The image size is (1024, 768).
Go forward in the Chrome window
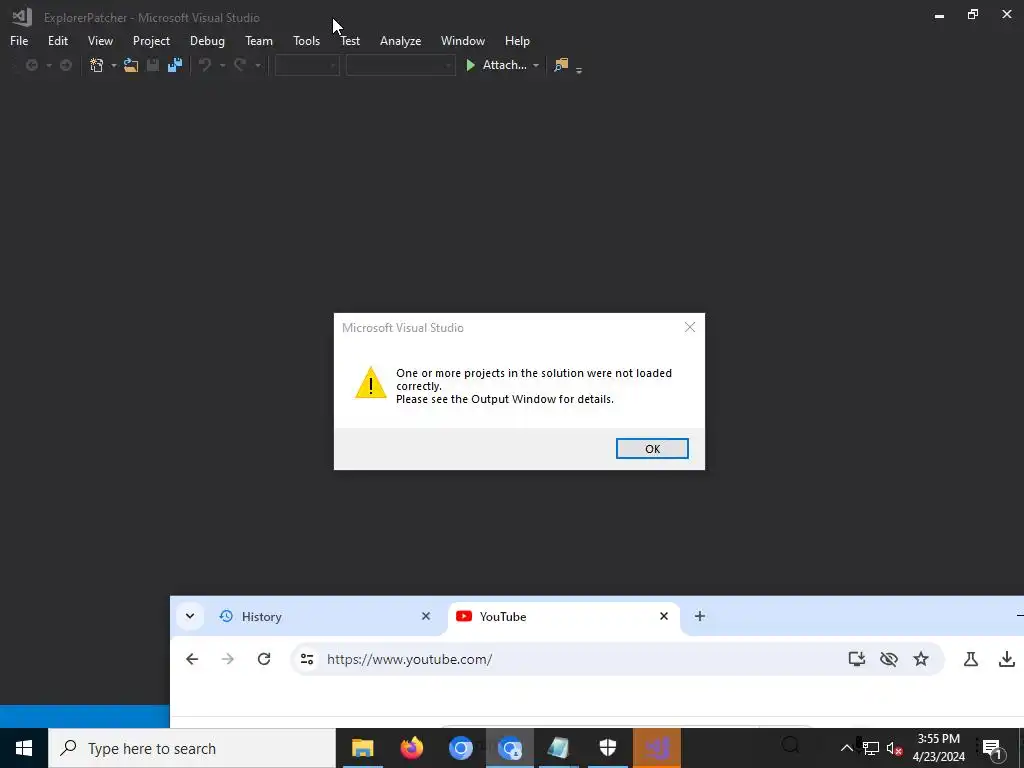click(x=227, y=659)
